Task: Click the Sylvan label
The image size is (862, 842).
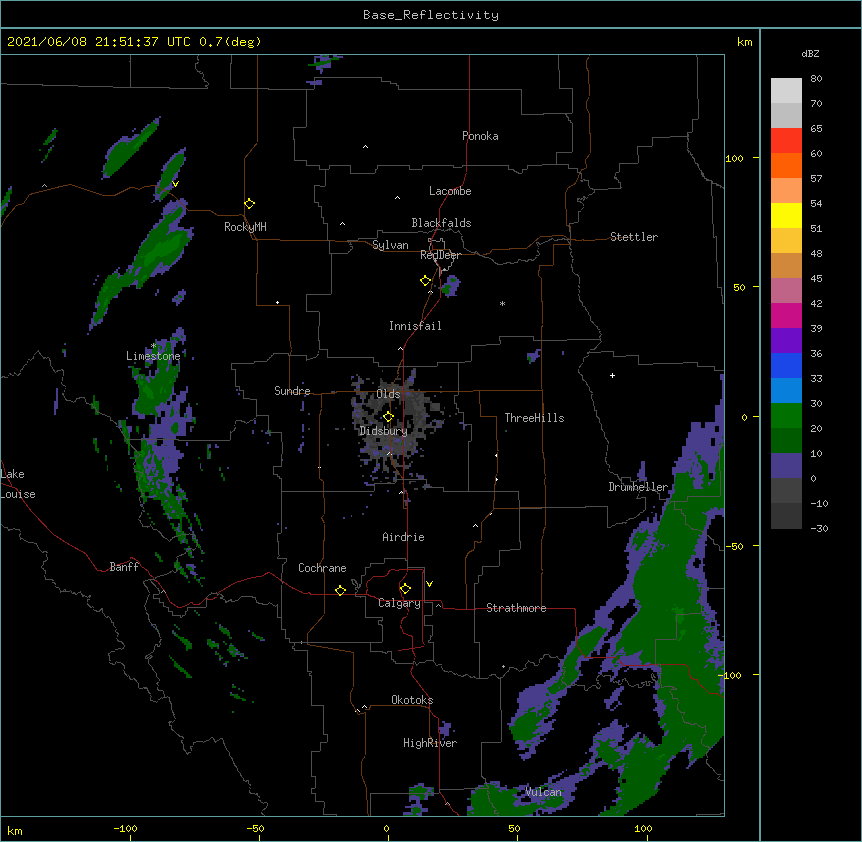Action: [390, 245]
